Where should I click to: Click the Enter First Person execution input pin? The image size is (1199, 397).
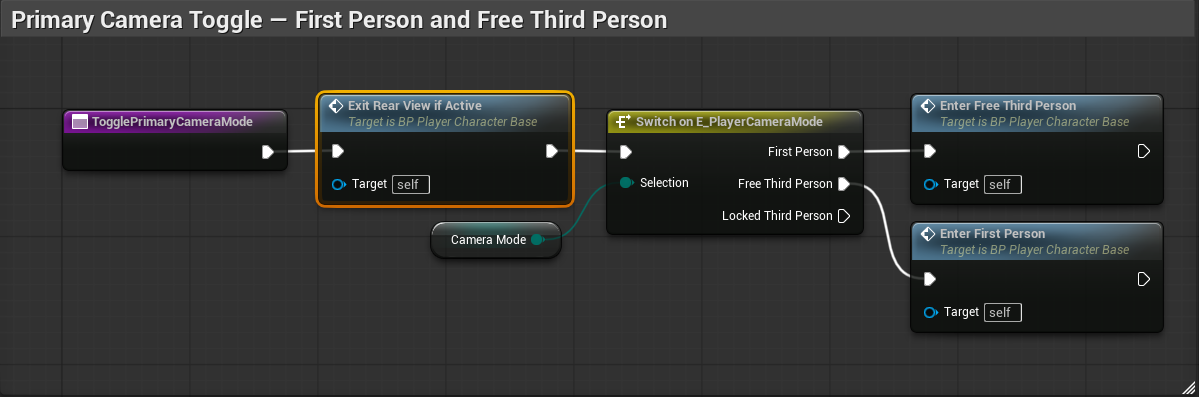pyautogui.click(x=929, y=279)
